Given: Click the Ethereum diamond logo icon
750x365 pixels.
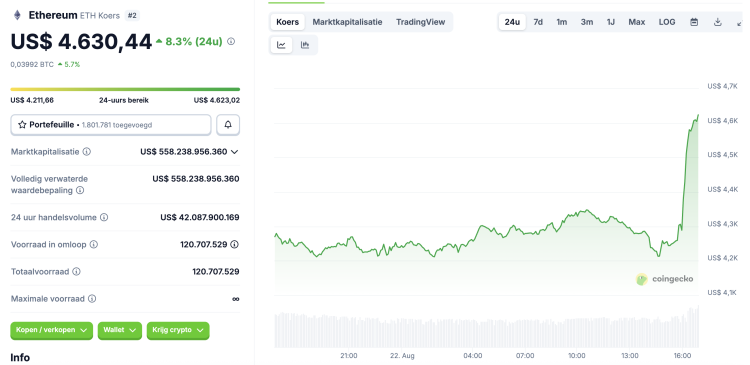Looking at the screenshot, I should point(17,15).
